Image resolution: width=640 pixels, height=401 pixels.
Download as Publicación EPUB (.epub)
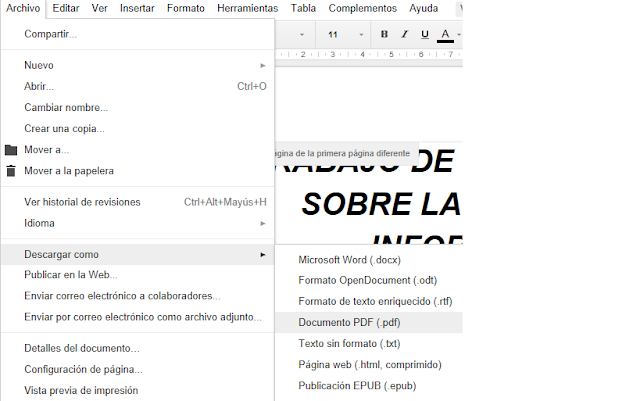[369, 386]
